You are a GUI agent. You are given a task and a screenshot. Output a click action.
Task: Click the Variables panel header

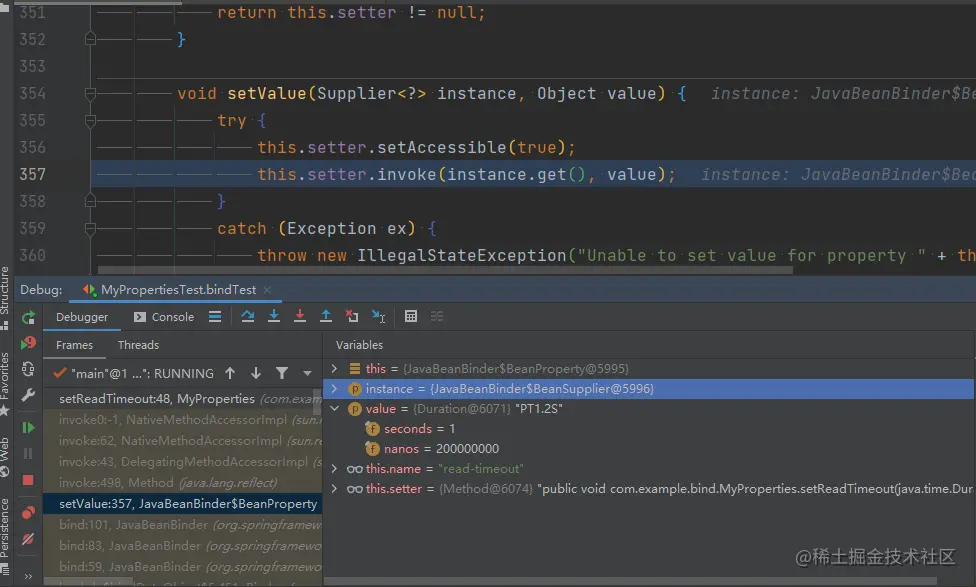(x=359, y=345)
